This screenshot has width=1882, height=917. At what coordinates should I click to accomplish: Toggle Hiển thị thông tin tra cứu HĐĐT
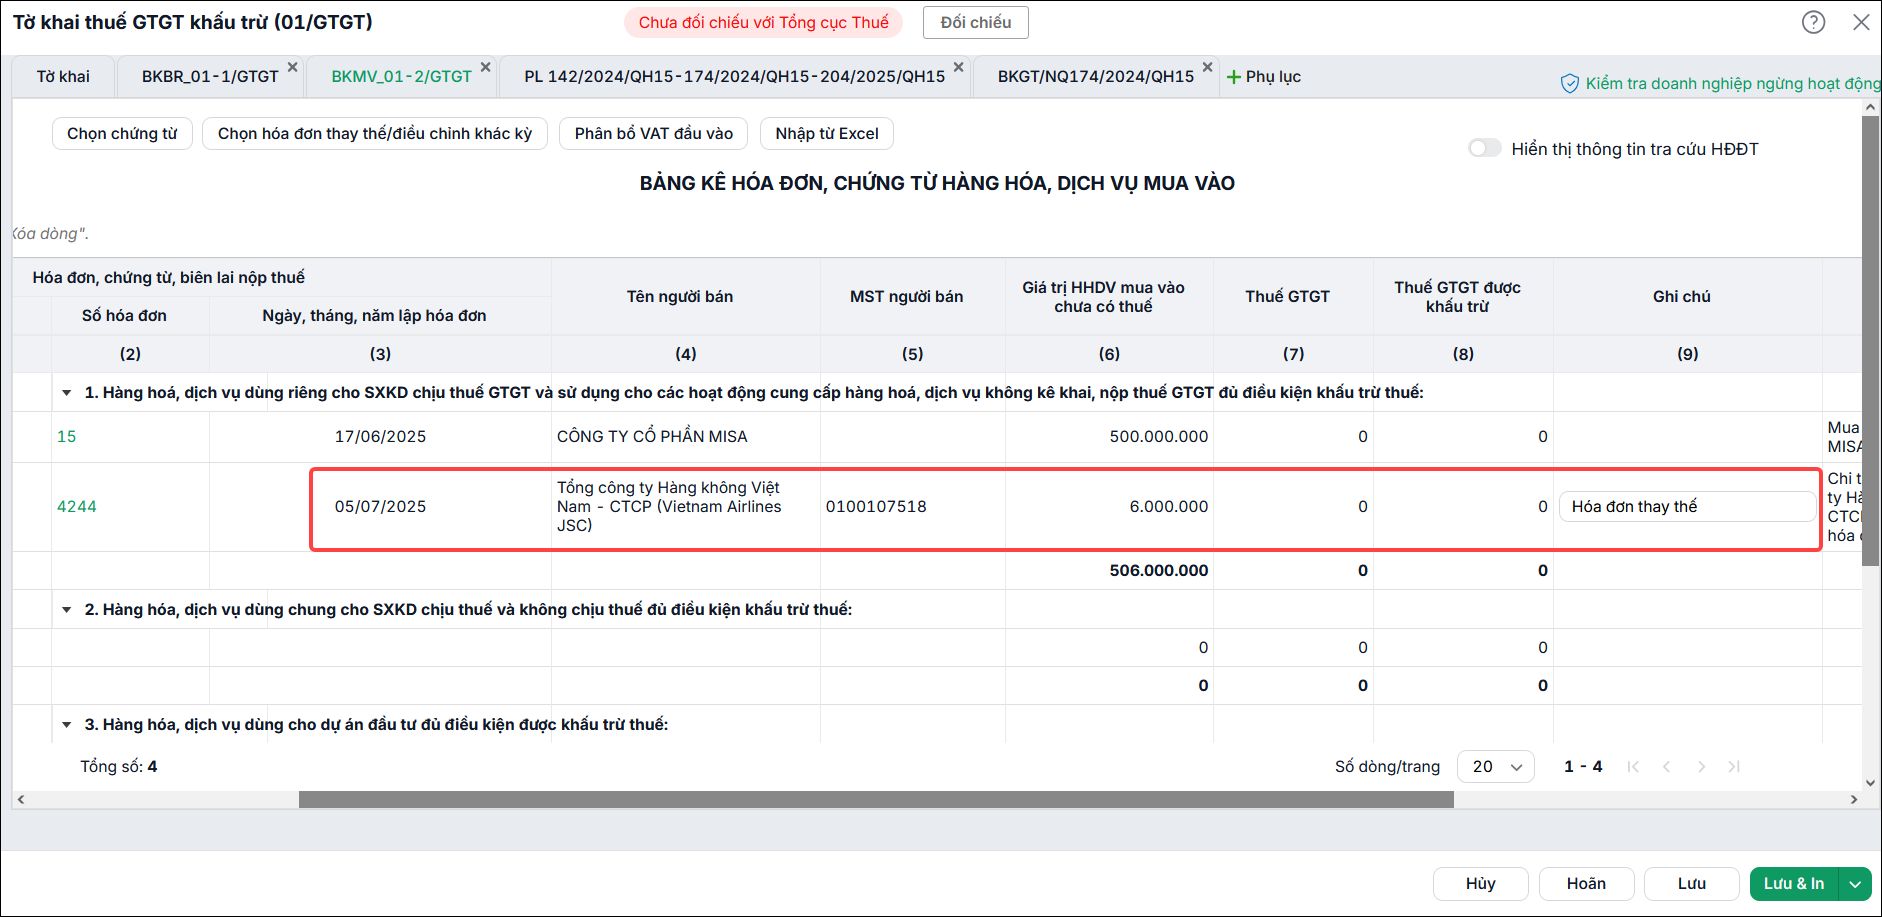click(1485, 148)
